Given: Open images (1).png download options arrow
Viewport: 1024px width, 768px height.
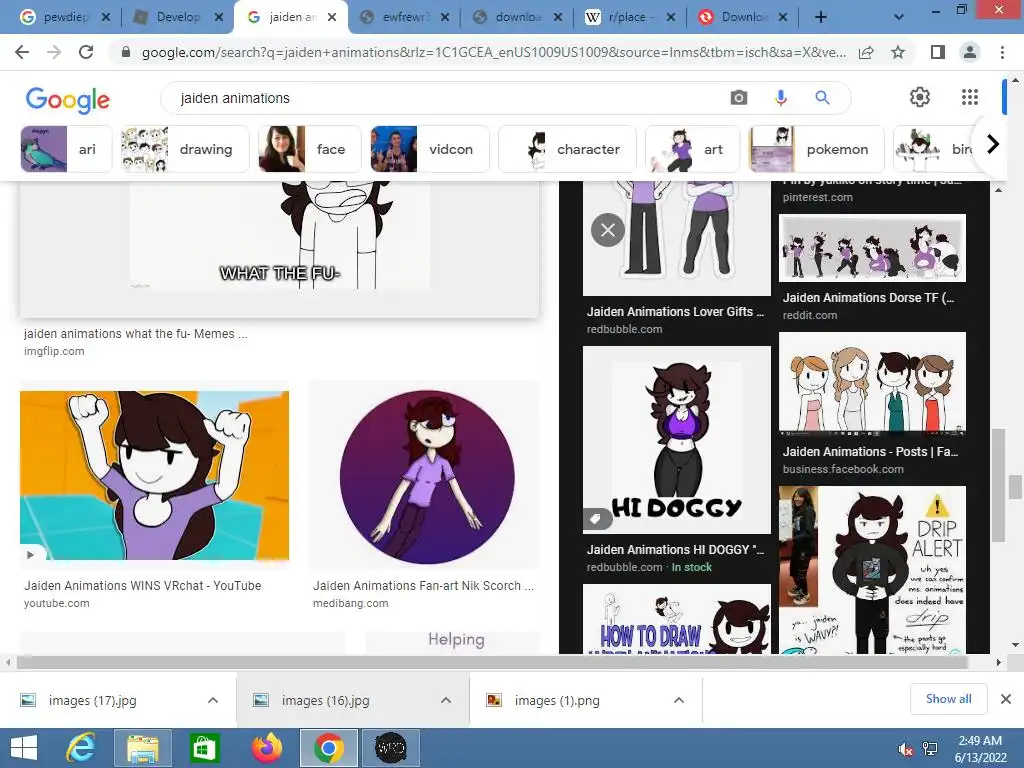Looking at the screenshot, I should coord(679,700).
